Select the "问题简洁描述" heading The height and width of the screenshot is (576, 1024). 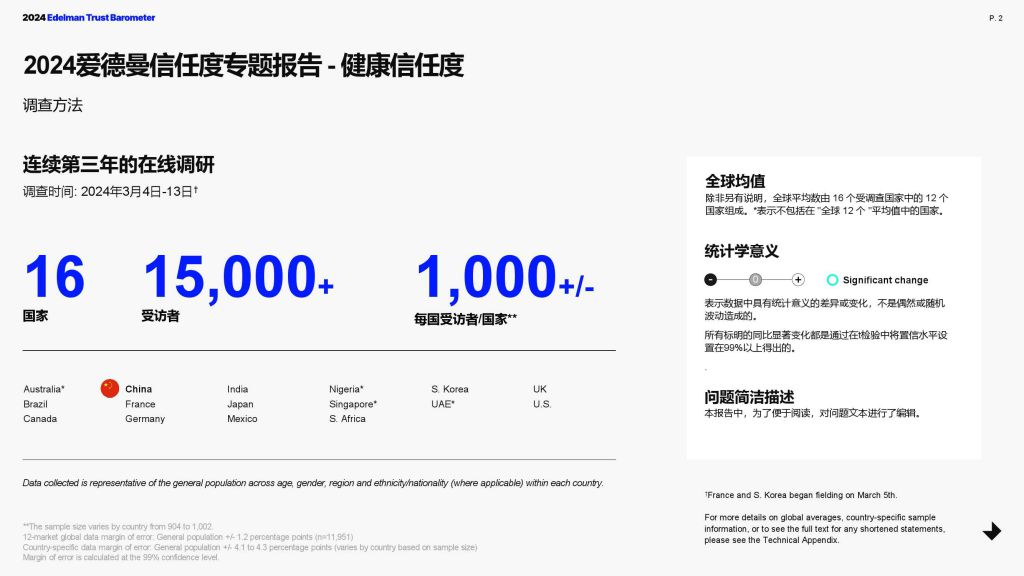749,397
